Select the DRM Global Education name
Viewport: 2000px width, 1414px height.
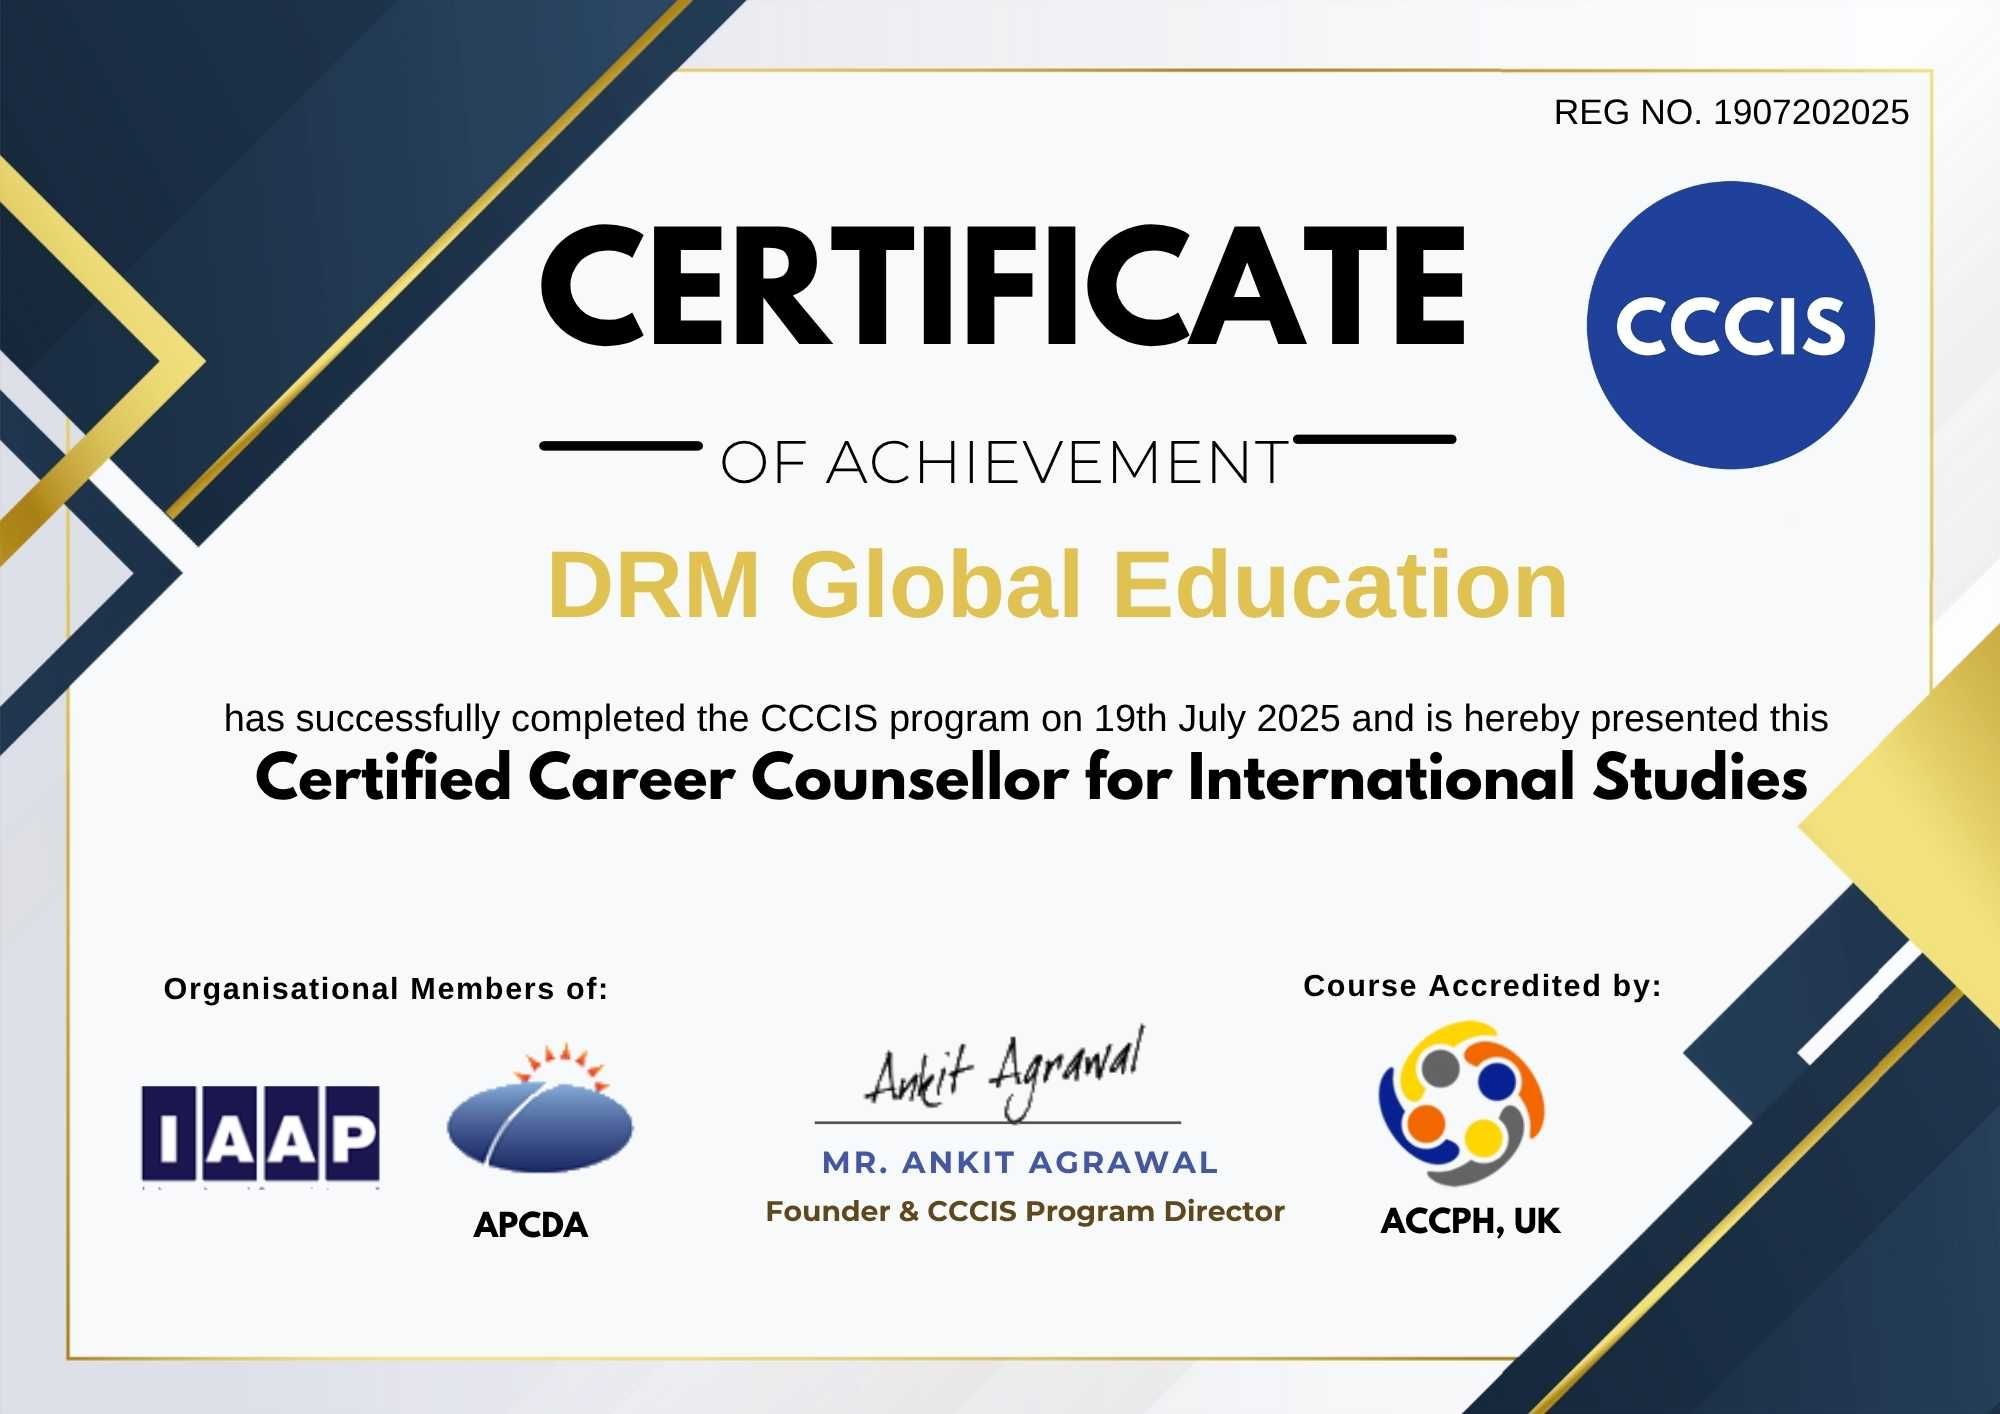1057,585
